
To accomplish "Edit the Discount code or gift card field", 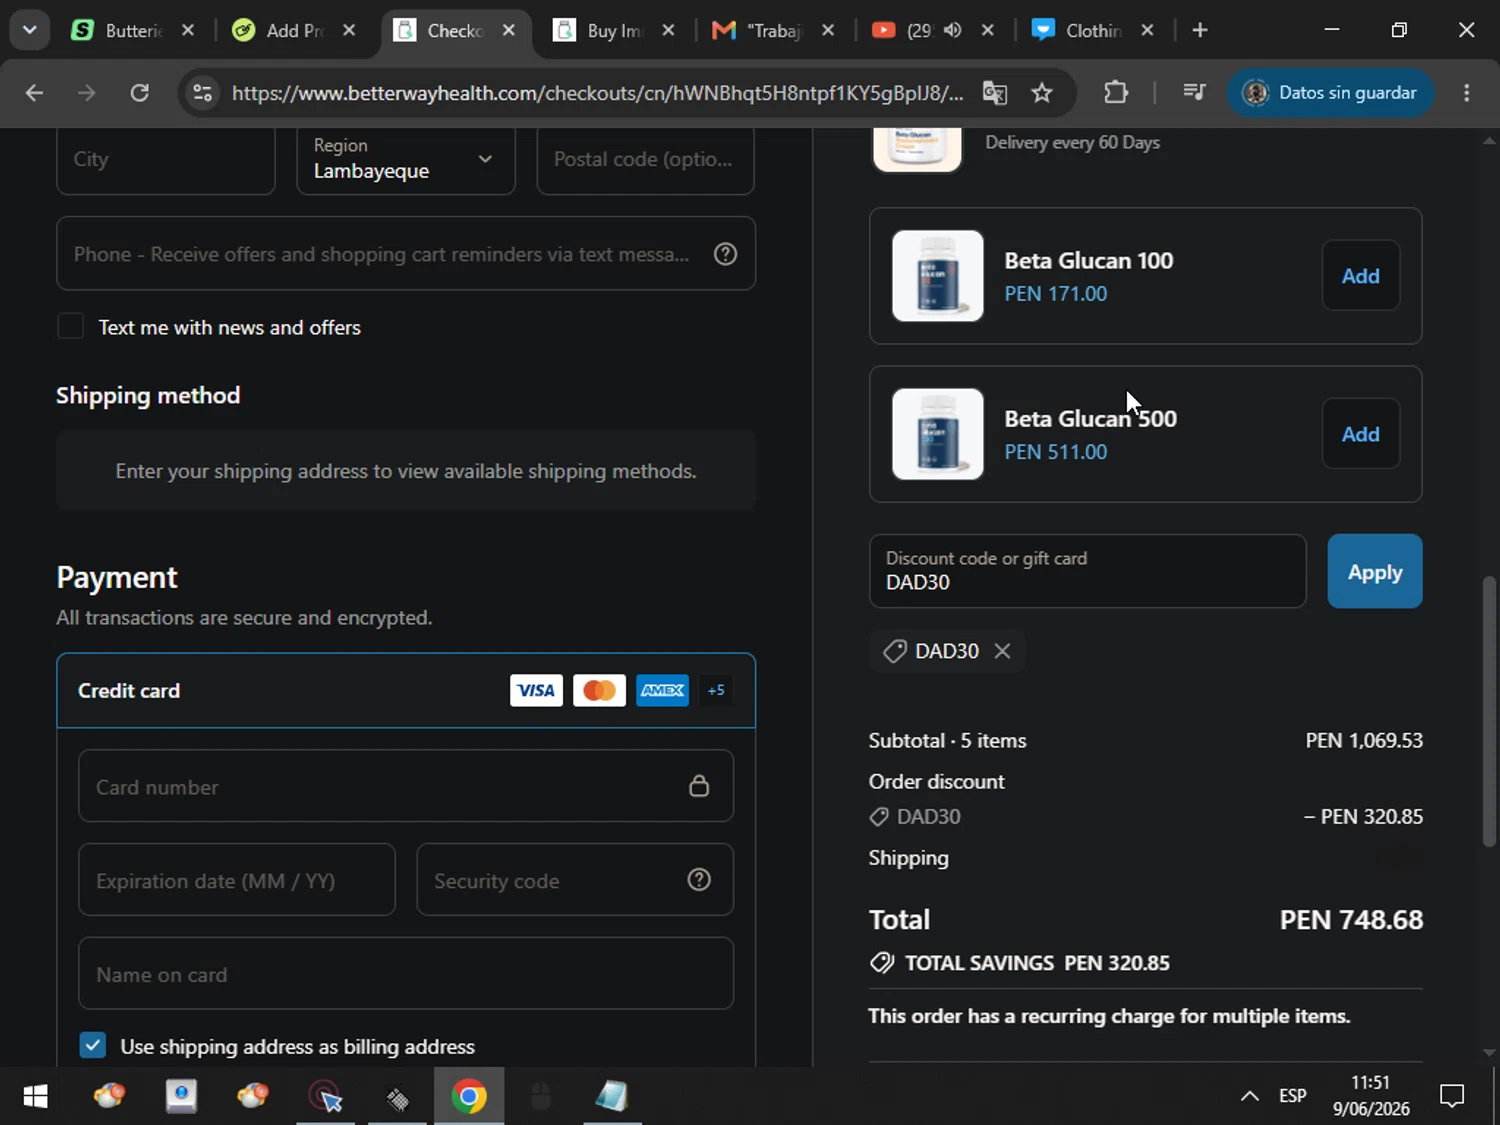I will coord(1088,571).
